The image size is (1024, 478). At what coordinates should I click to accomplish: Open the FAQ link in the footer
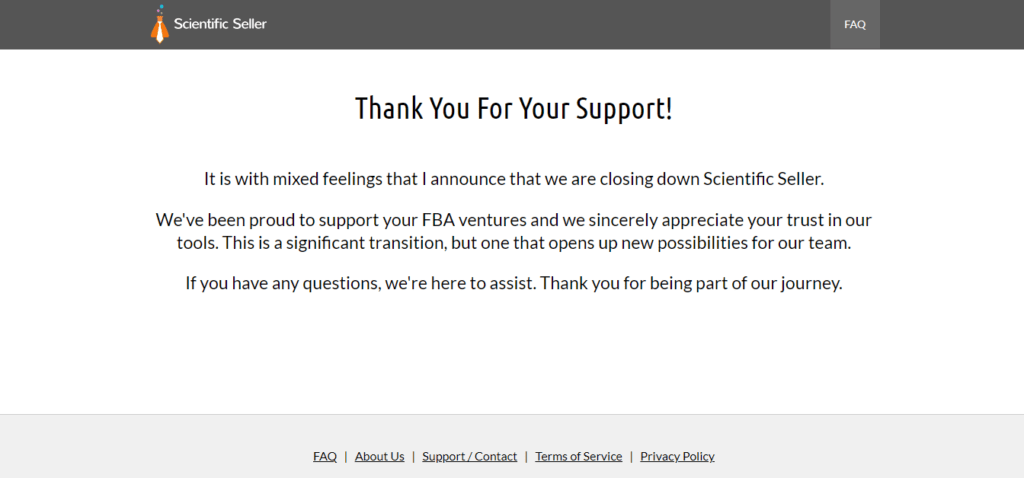coord(325,456)
